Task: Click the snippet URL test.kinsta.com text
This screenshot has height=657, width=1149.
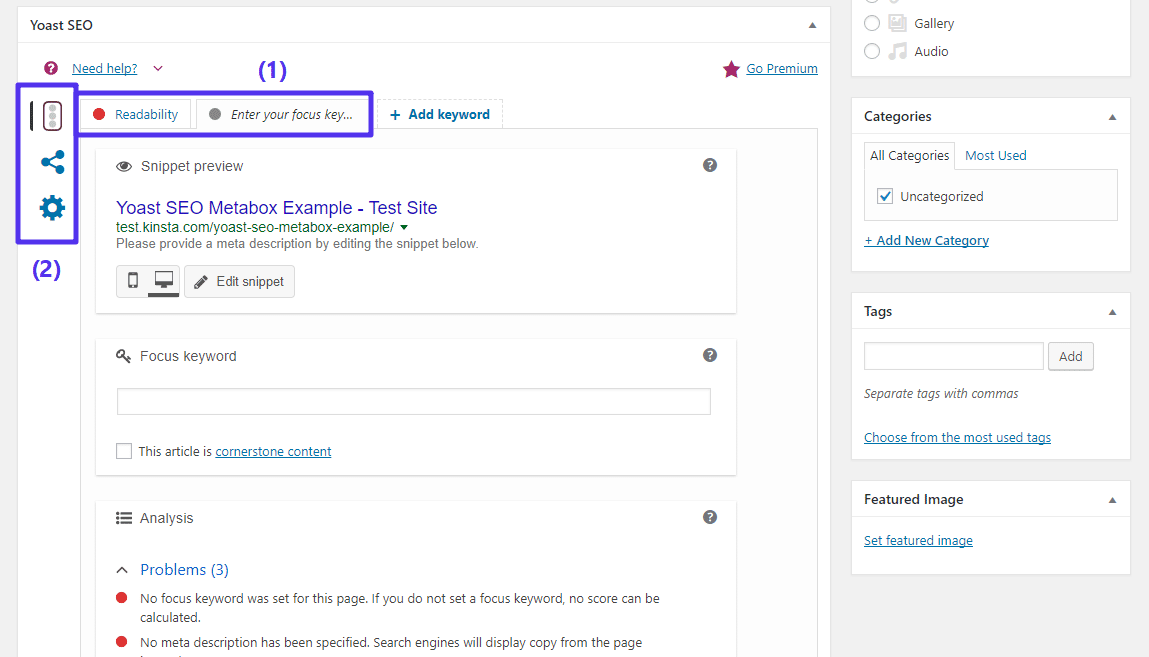Action: pos(254,228)
